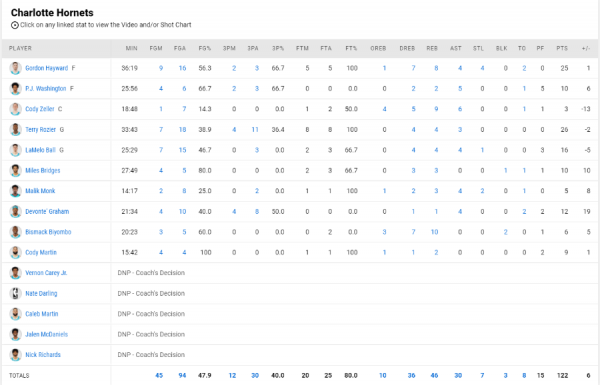Click Terry Rozier's 26 points value
Image resolution: width=600 pixels, height=385 pixels.
(x=564, y=130)
